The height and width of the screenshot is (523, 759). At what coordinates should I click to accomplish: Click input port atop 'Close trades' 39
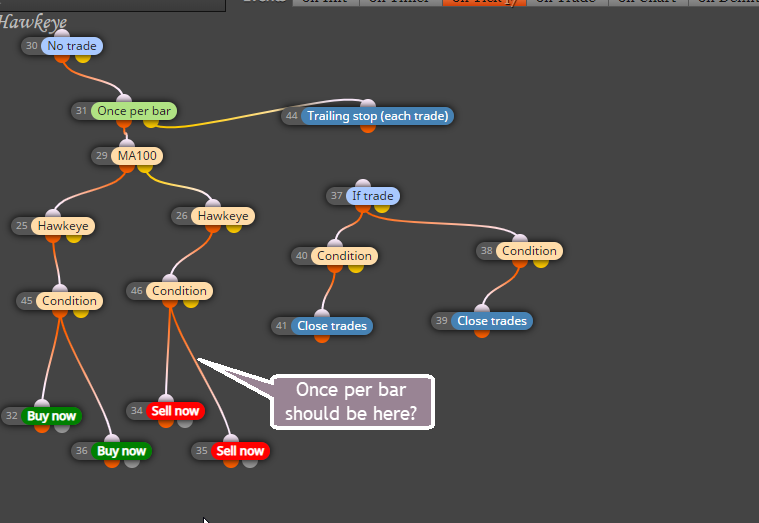click(x=482, y=309)
